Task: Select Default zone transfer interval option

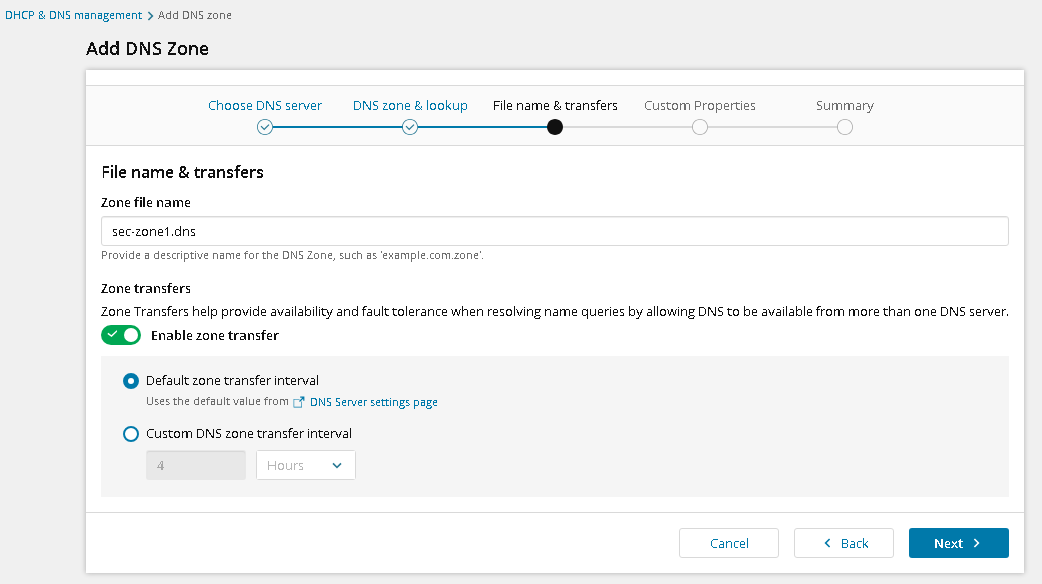Action: click(130, 380)
